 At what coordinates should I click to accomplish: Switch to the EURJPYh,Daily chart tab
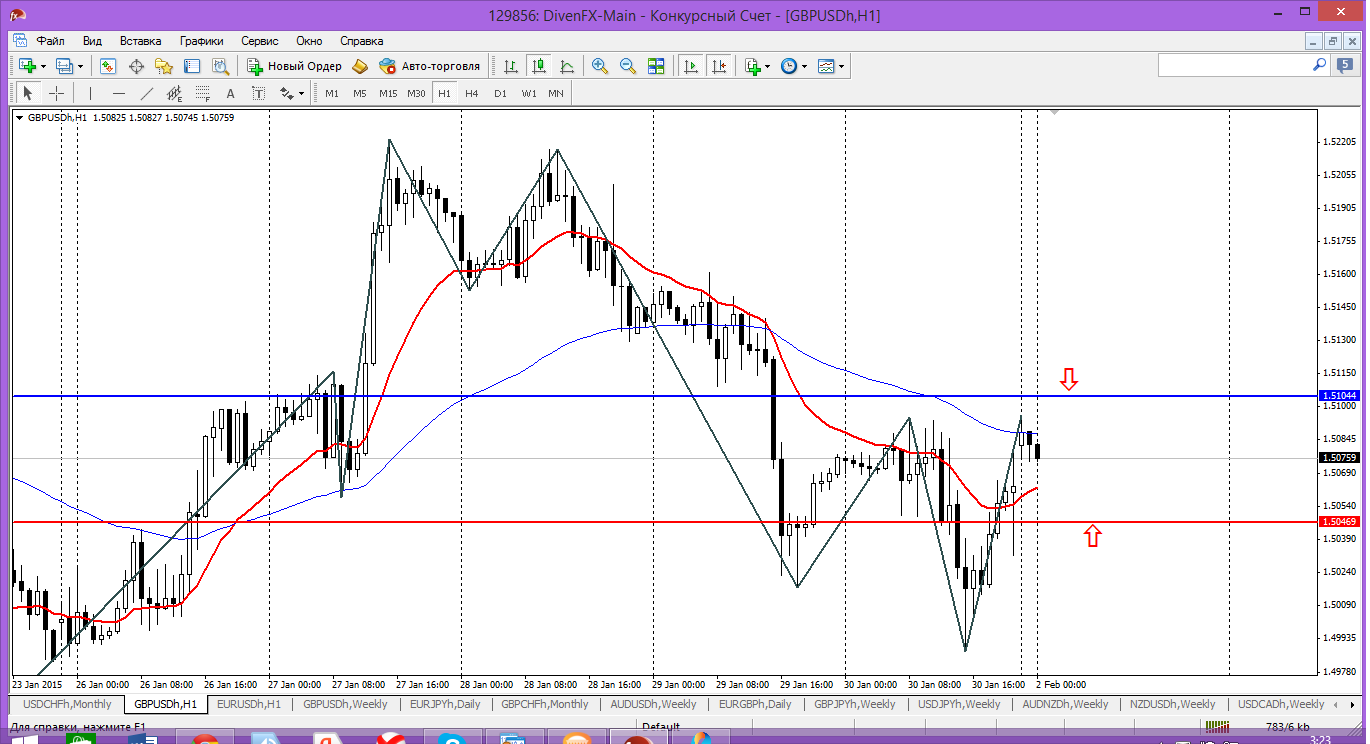pyautogui.click(x=445, y=704)
